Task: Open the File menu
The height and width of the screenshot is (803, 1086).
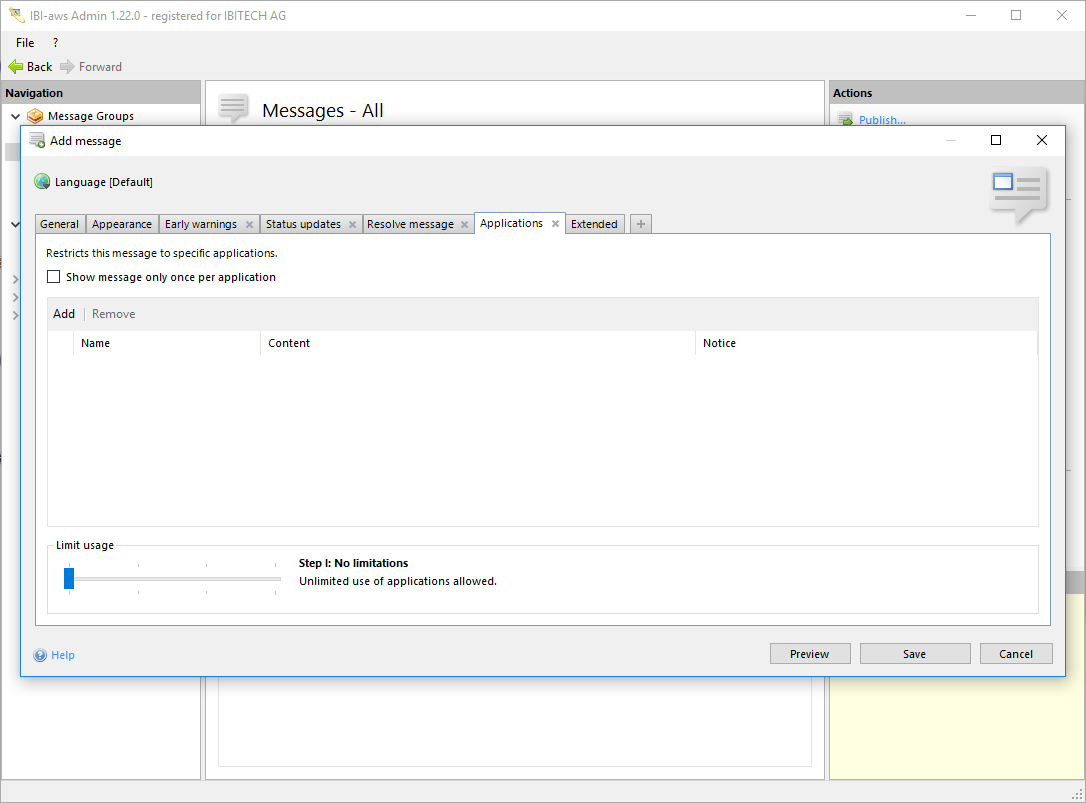Action: 25,43
